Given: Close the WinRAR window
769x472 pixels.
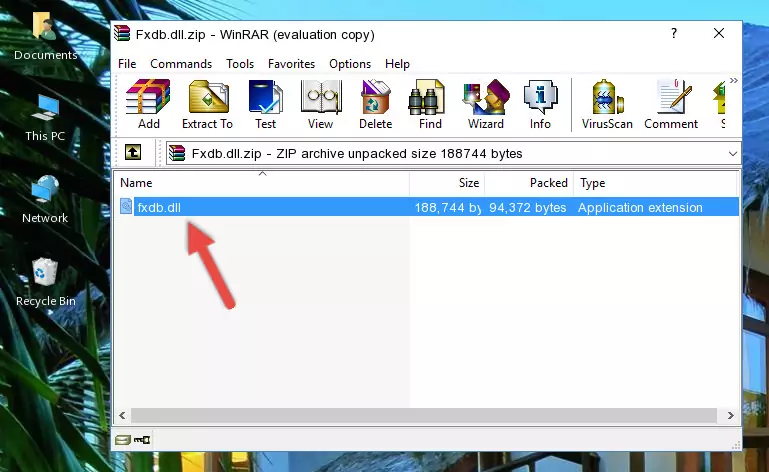Looking at the screenshot, I should (x=718, y=33).
